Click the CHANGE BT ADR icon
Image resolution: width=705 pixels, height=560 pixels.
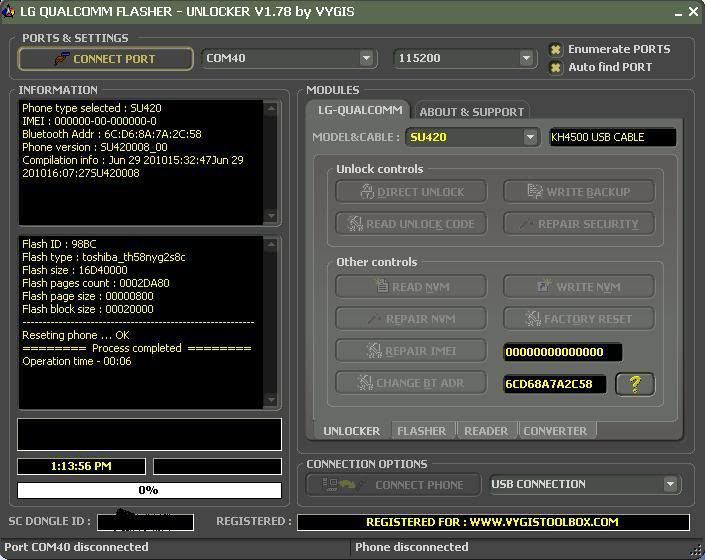pos(365,382)
